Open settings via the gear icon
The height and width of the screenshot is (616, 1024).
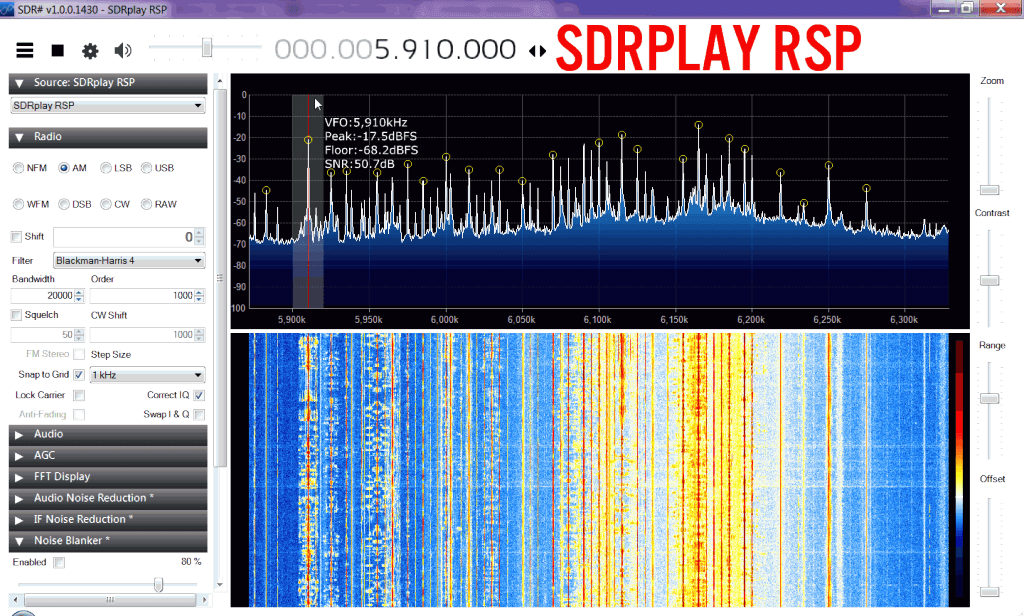(x=90, y=50)
